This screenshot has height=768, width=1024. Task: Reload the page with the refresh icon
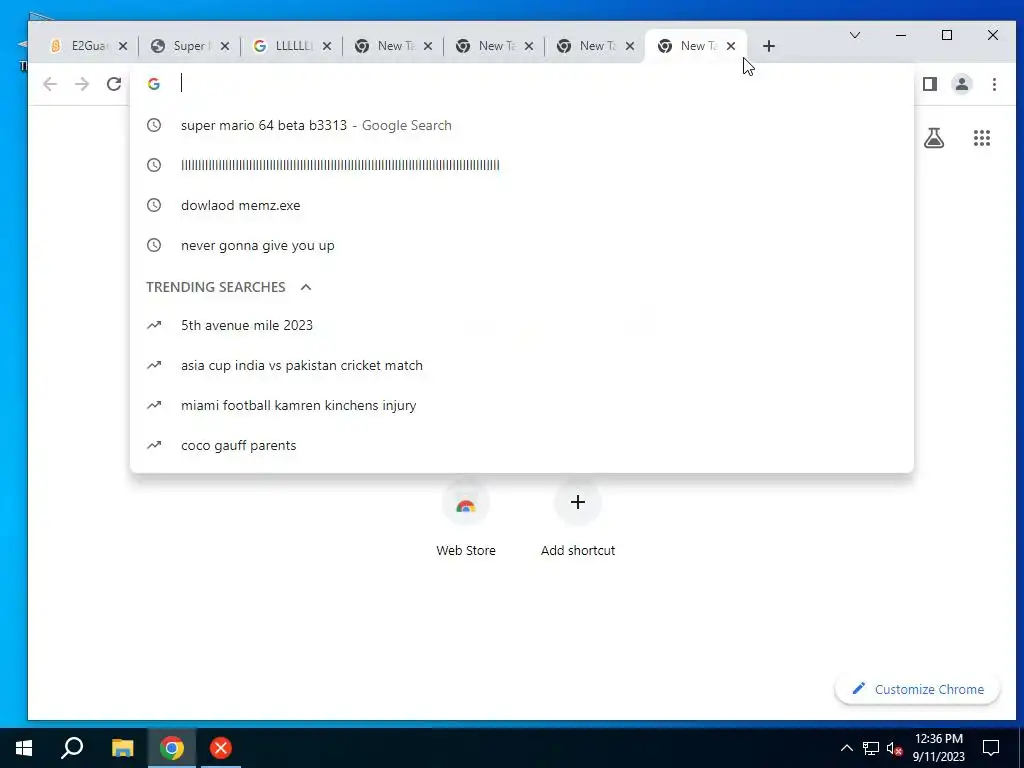(114, 84)
